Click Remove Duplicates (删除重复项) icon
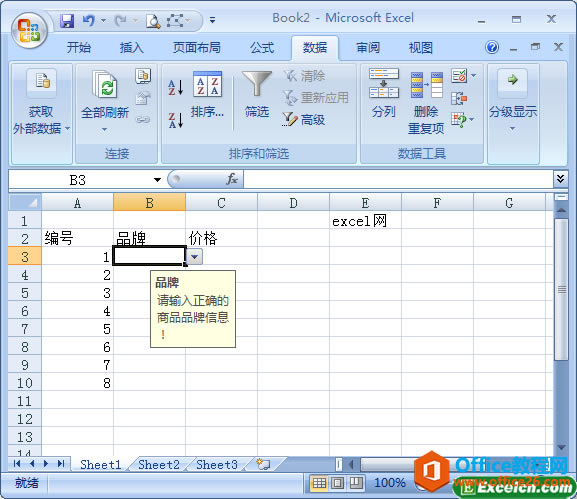 point(426,103)
